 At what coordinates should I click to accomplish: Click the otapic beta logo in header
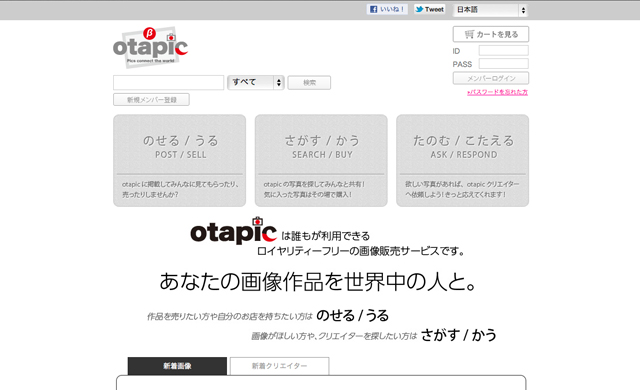coord(150,47)
